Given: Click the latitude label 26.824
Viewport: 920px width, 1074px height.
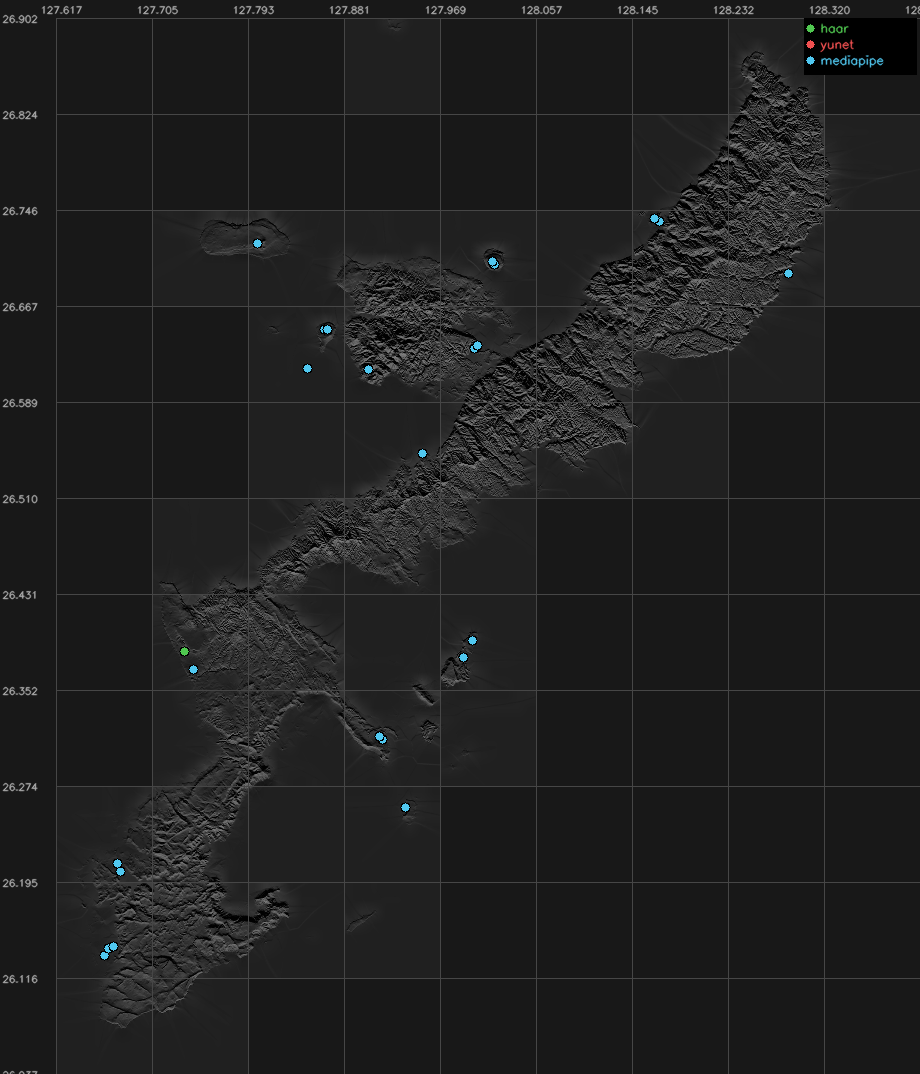Looking at the screenshot, I should click(x=20, y=115).
